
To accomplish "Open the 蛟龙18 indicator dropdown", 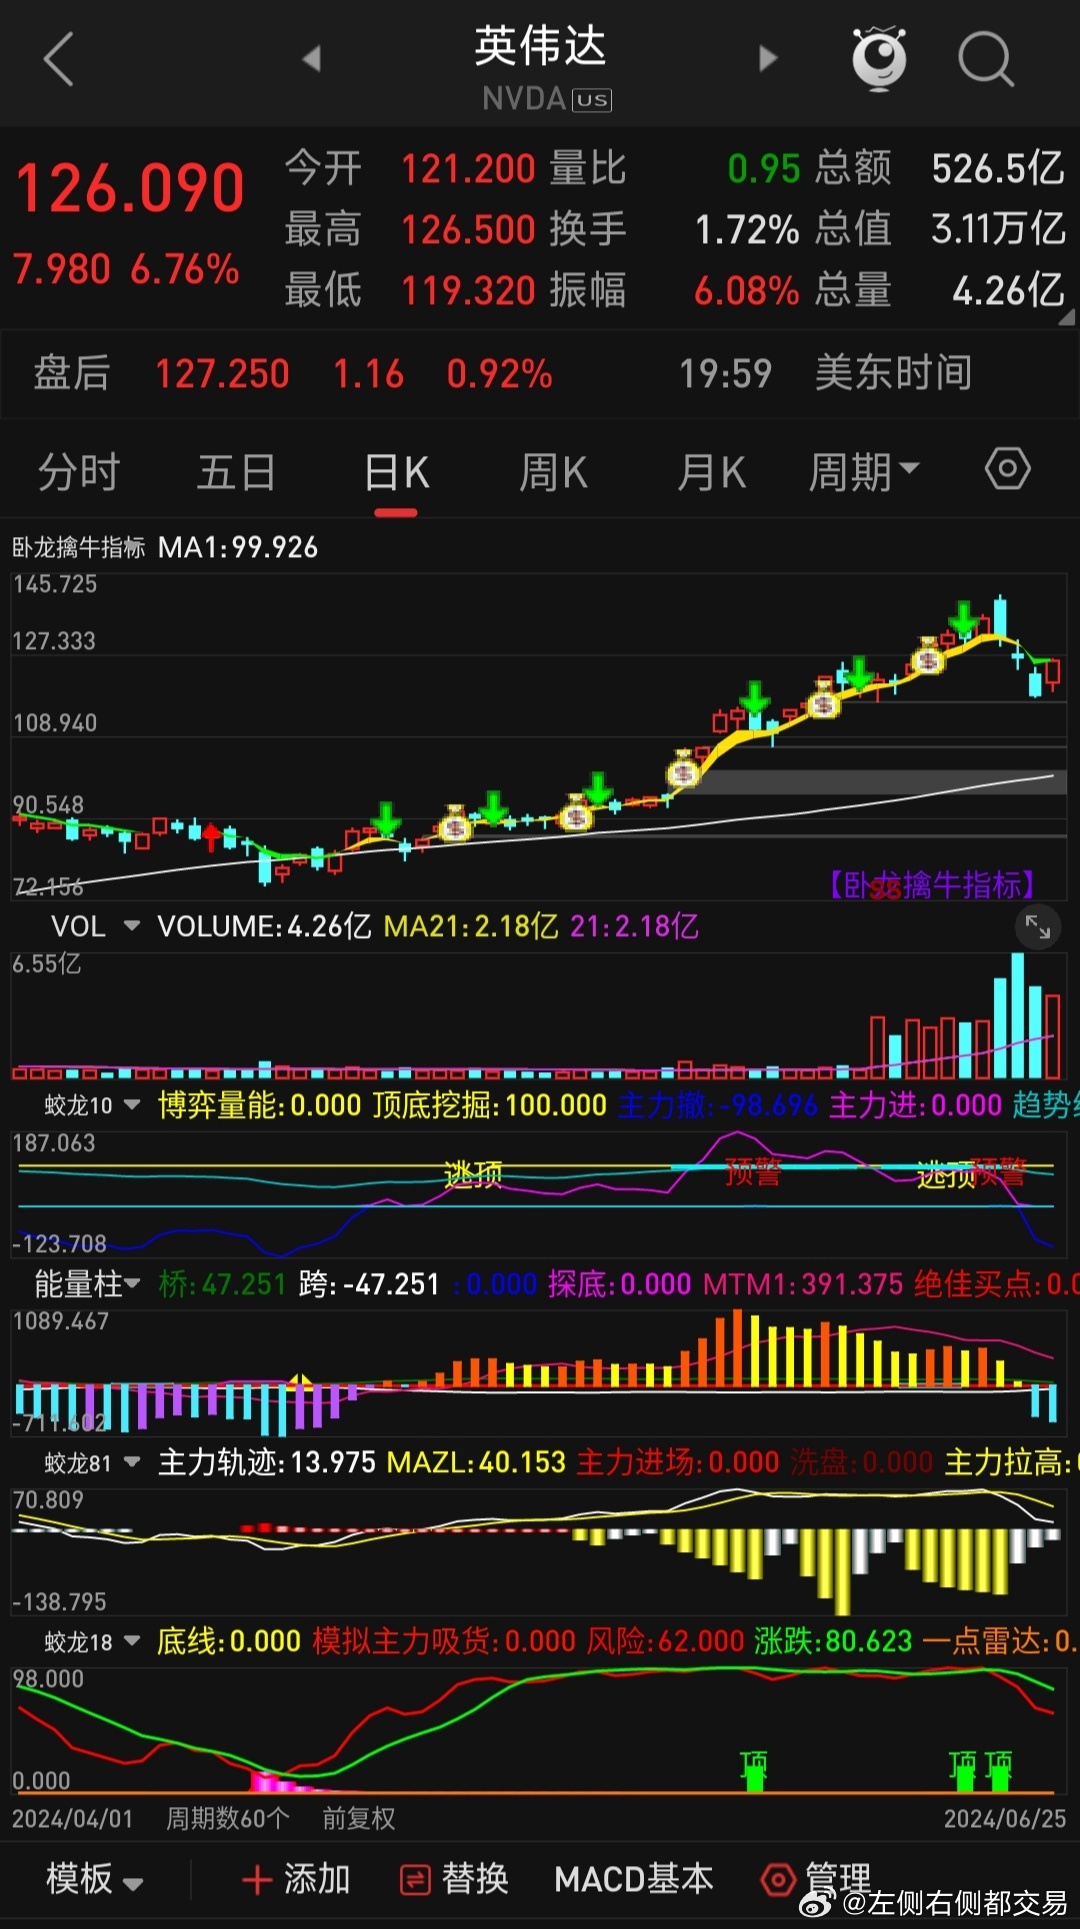I will [x=92, y=1641].
